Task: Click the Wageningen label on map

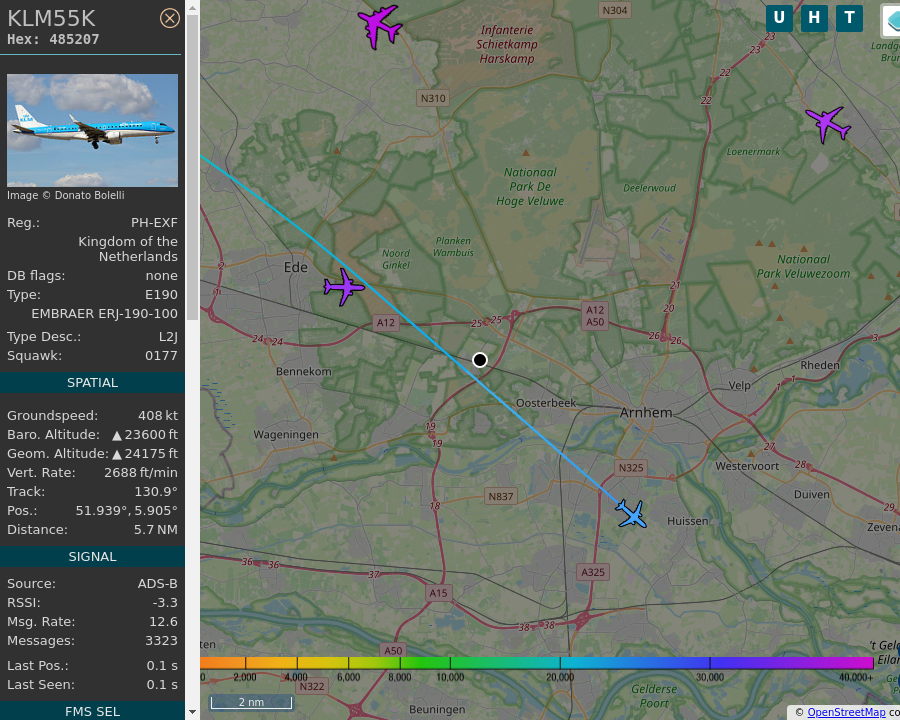Action: click(x=286, y=435)
